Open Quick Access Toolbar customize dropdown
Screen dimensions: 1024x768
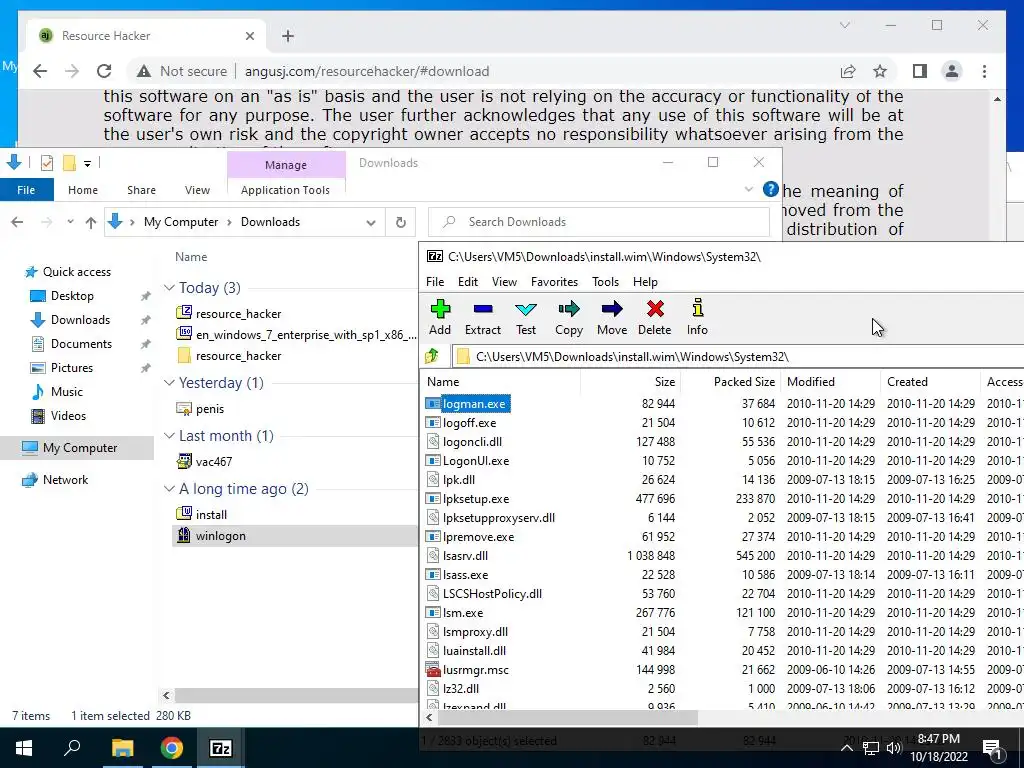[88, 163]
